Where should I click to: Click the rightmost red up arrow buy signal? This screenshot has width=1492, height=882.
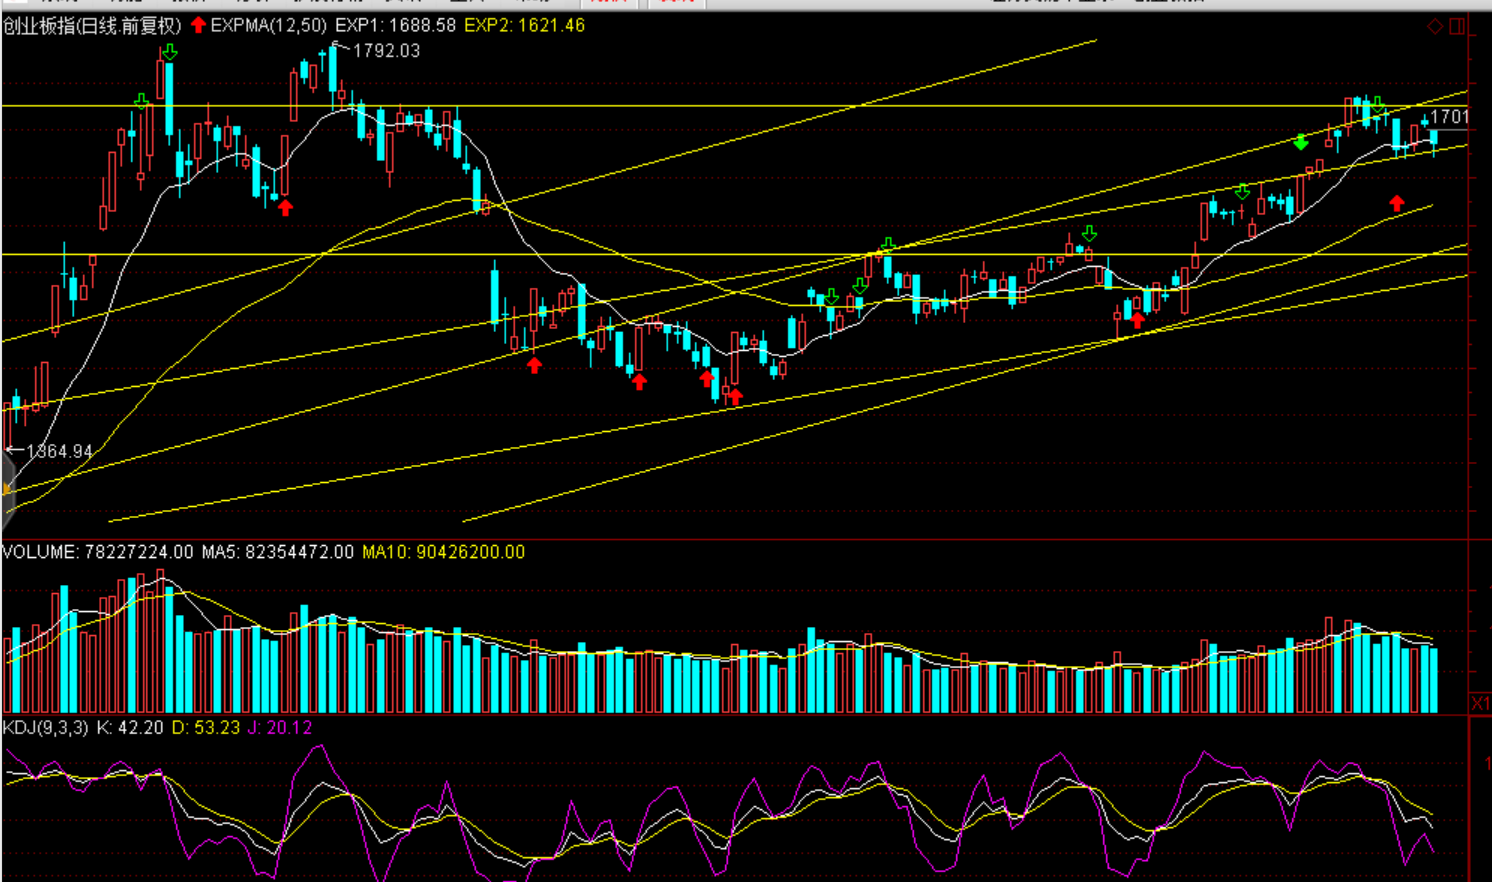coord(1397,204)
